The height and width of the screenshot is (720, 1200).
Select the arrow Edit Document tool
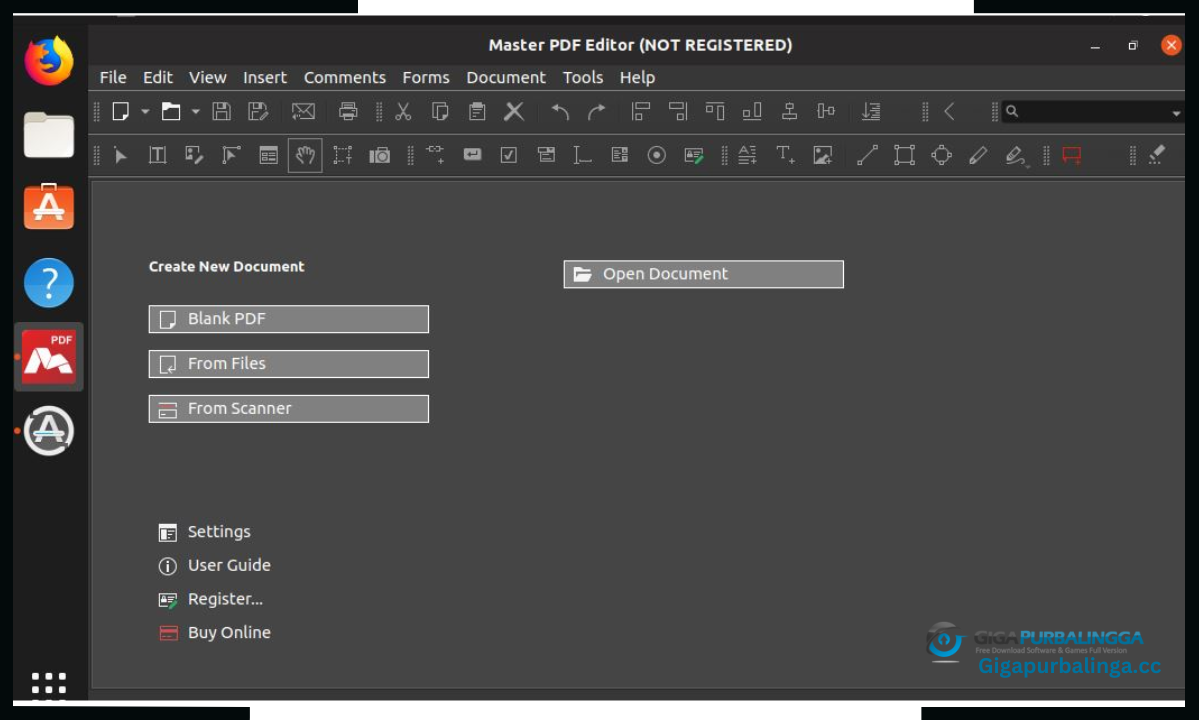click(x=121, y=155)
